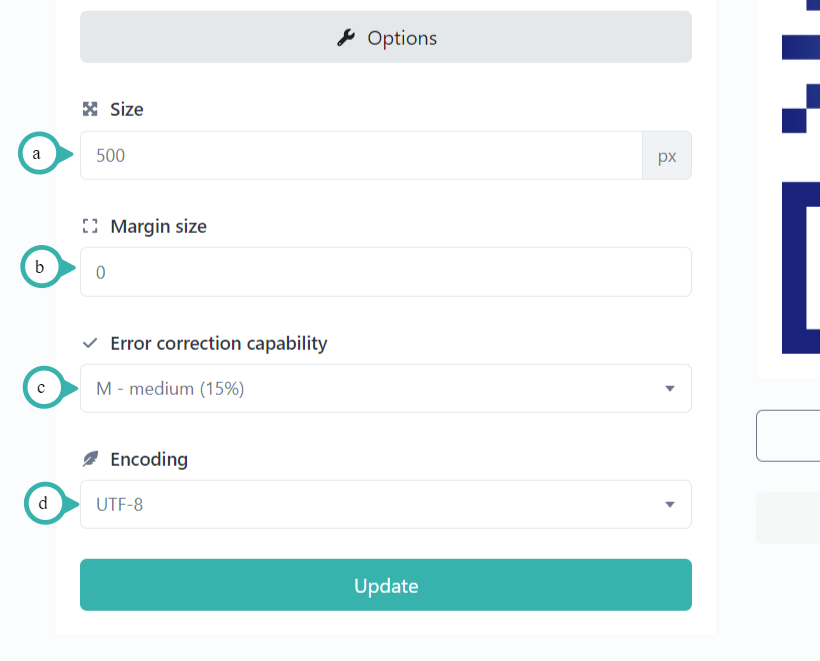Viewport: 820px width, 661px height.
Task: Select the Size input showing 500
Action: (x=360, y=155)
